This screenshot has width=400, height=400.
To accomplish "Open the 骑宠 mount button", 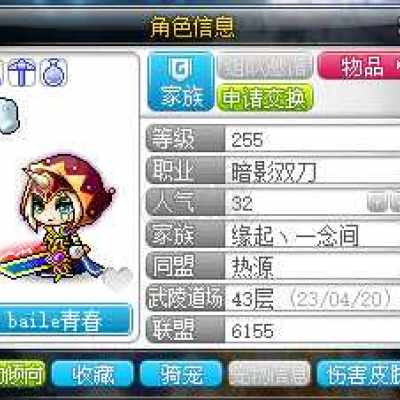I will (181, 374).
